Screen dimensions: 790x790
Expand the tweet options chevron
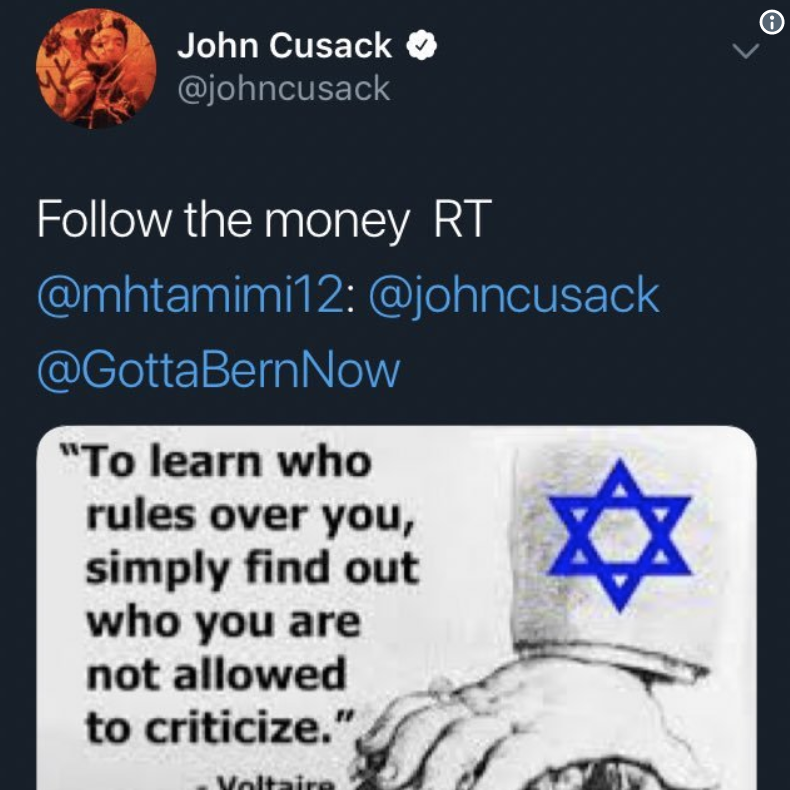pos(746,50)
